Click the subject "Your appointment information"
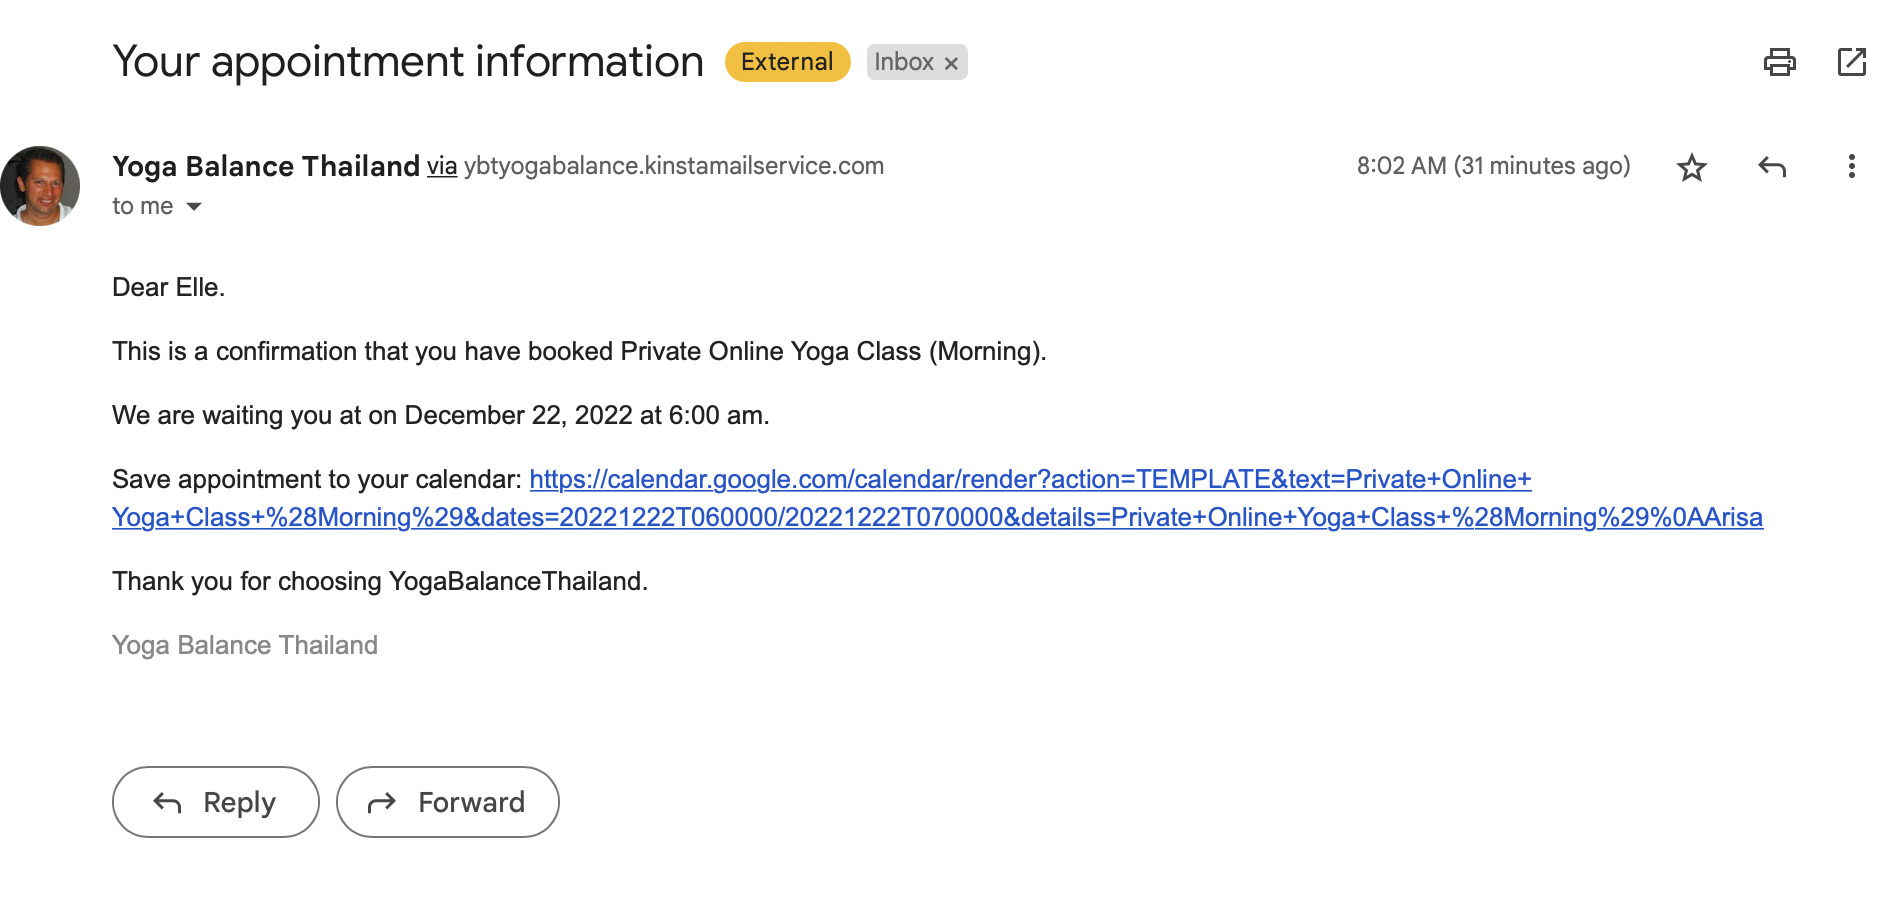This screenshot has width=1896, height=902. (408, 62)
